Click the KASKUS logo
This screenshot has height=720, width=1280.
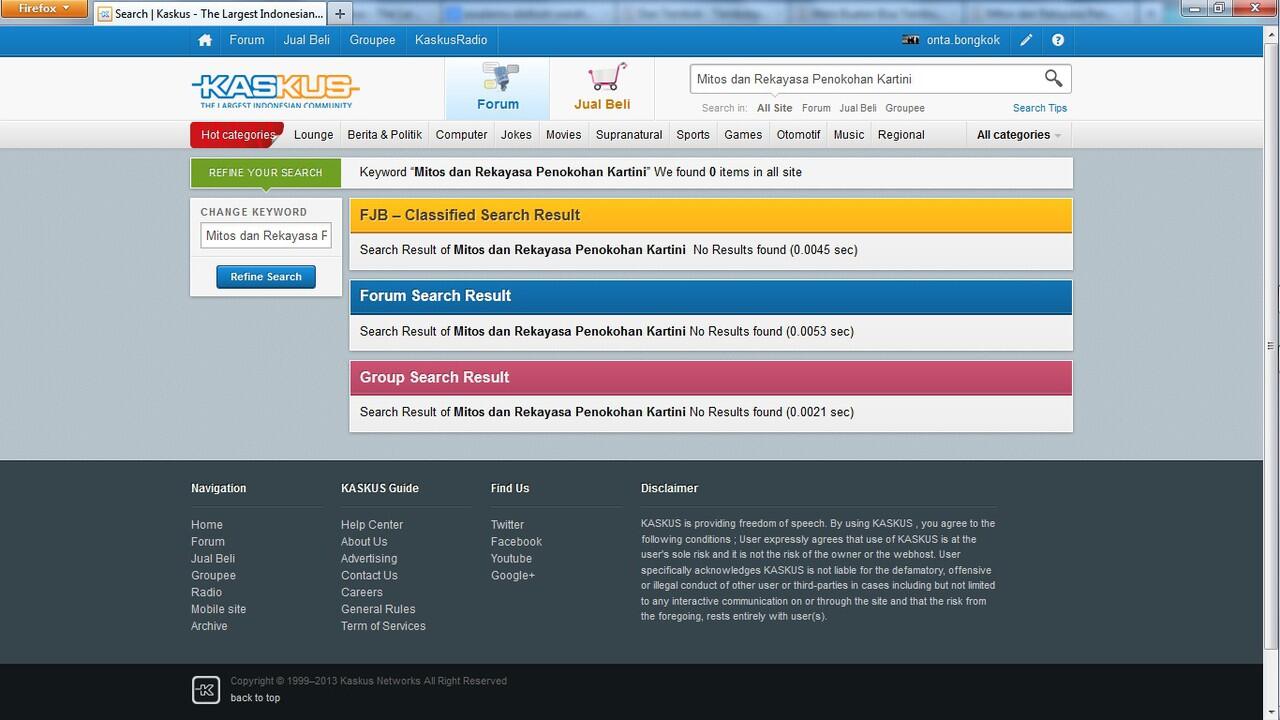pyautogui.click(x=275, y=90)
